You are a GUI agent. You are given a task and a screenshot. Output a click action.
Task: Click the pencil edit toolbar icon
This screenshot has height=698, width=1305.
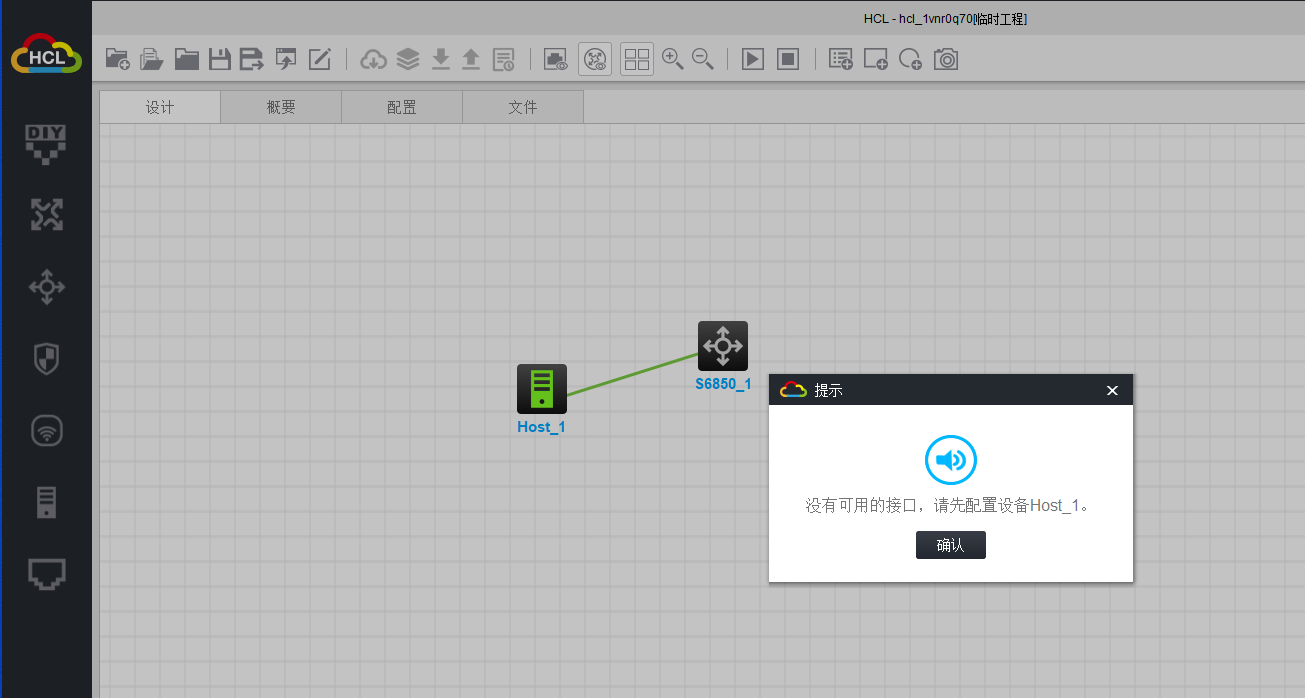pos(320,59)
